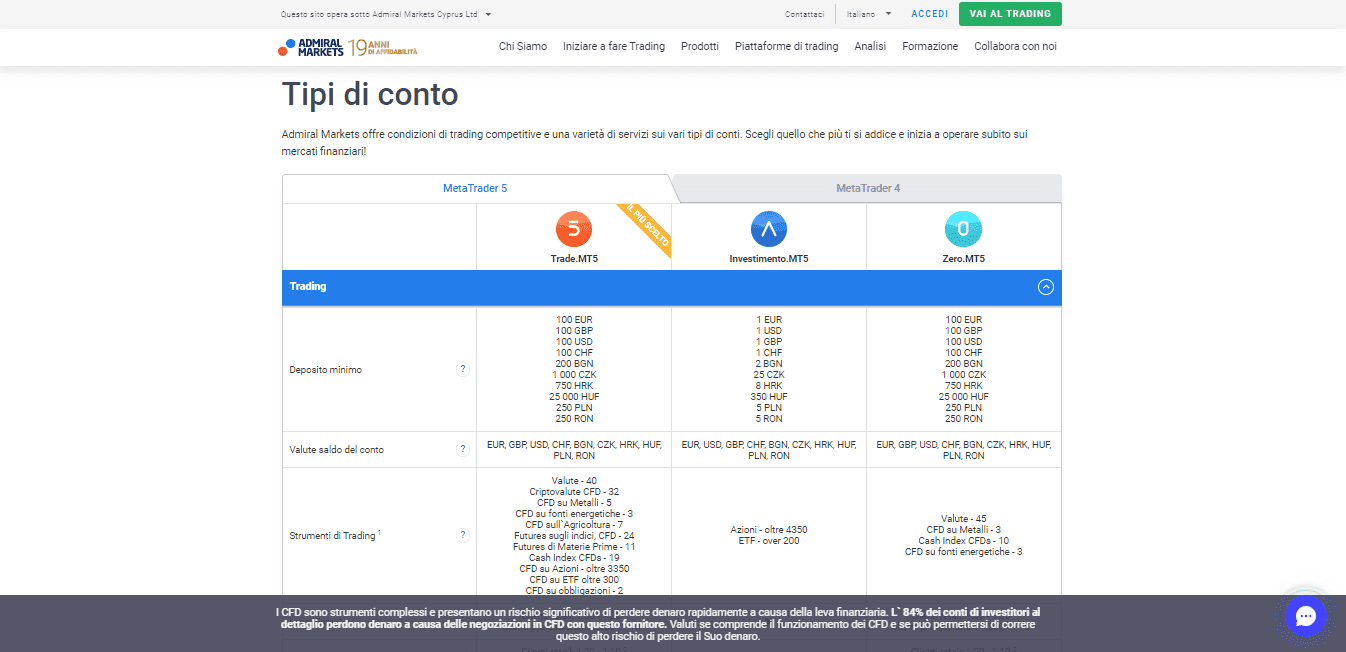
Task: Click 'Valute - 45' in Zero.MT5 column
Action: pos(964,519)
